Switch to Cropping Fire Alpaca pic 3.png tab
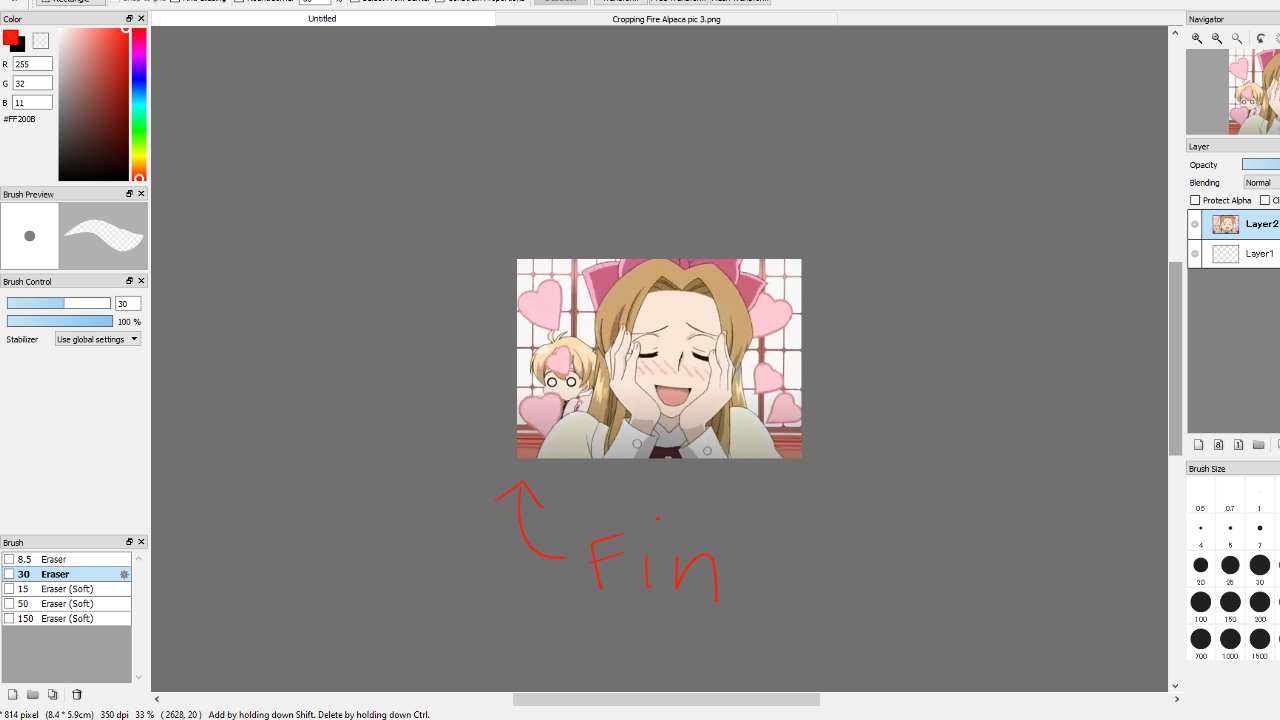 [x=666, y=19]
